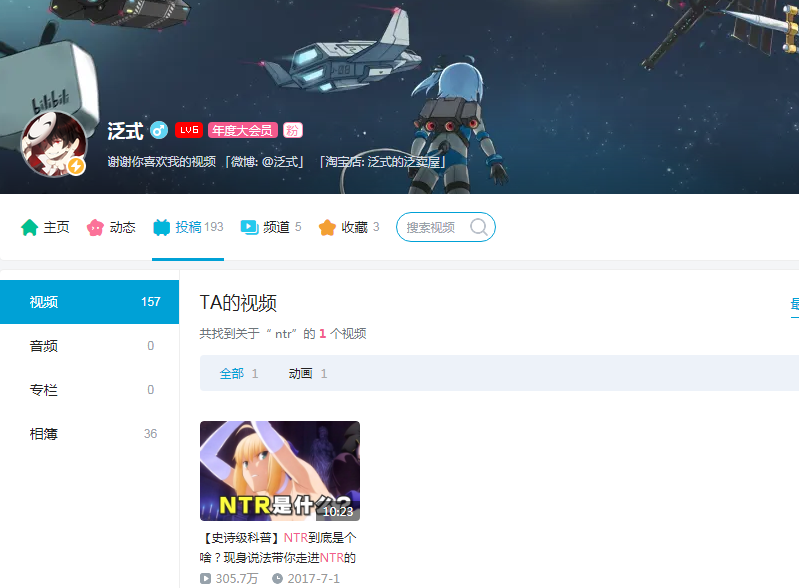Click the 频道 play-screen icon
The height and width of the screenshot is (588, 799).
point(249,227)
